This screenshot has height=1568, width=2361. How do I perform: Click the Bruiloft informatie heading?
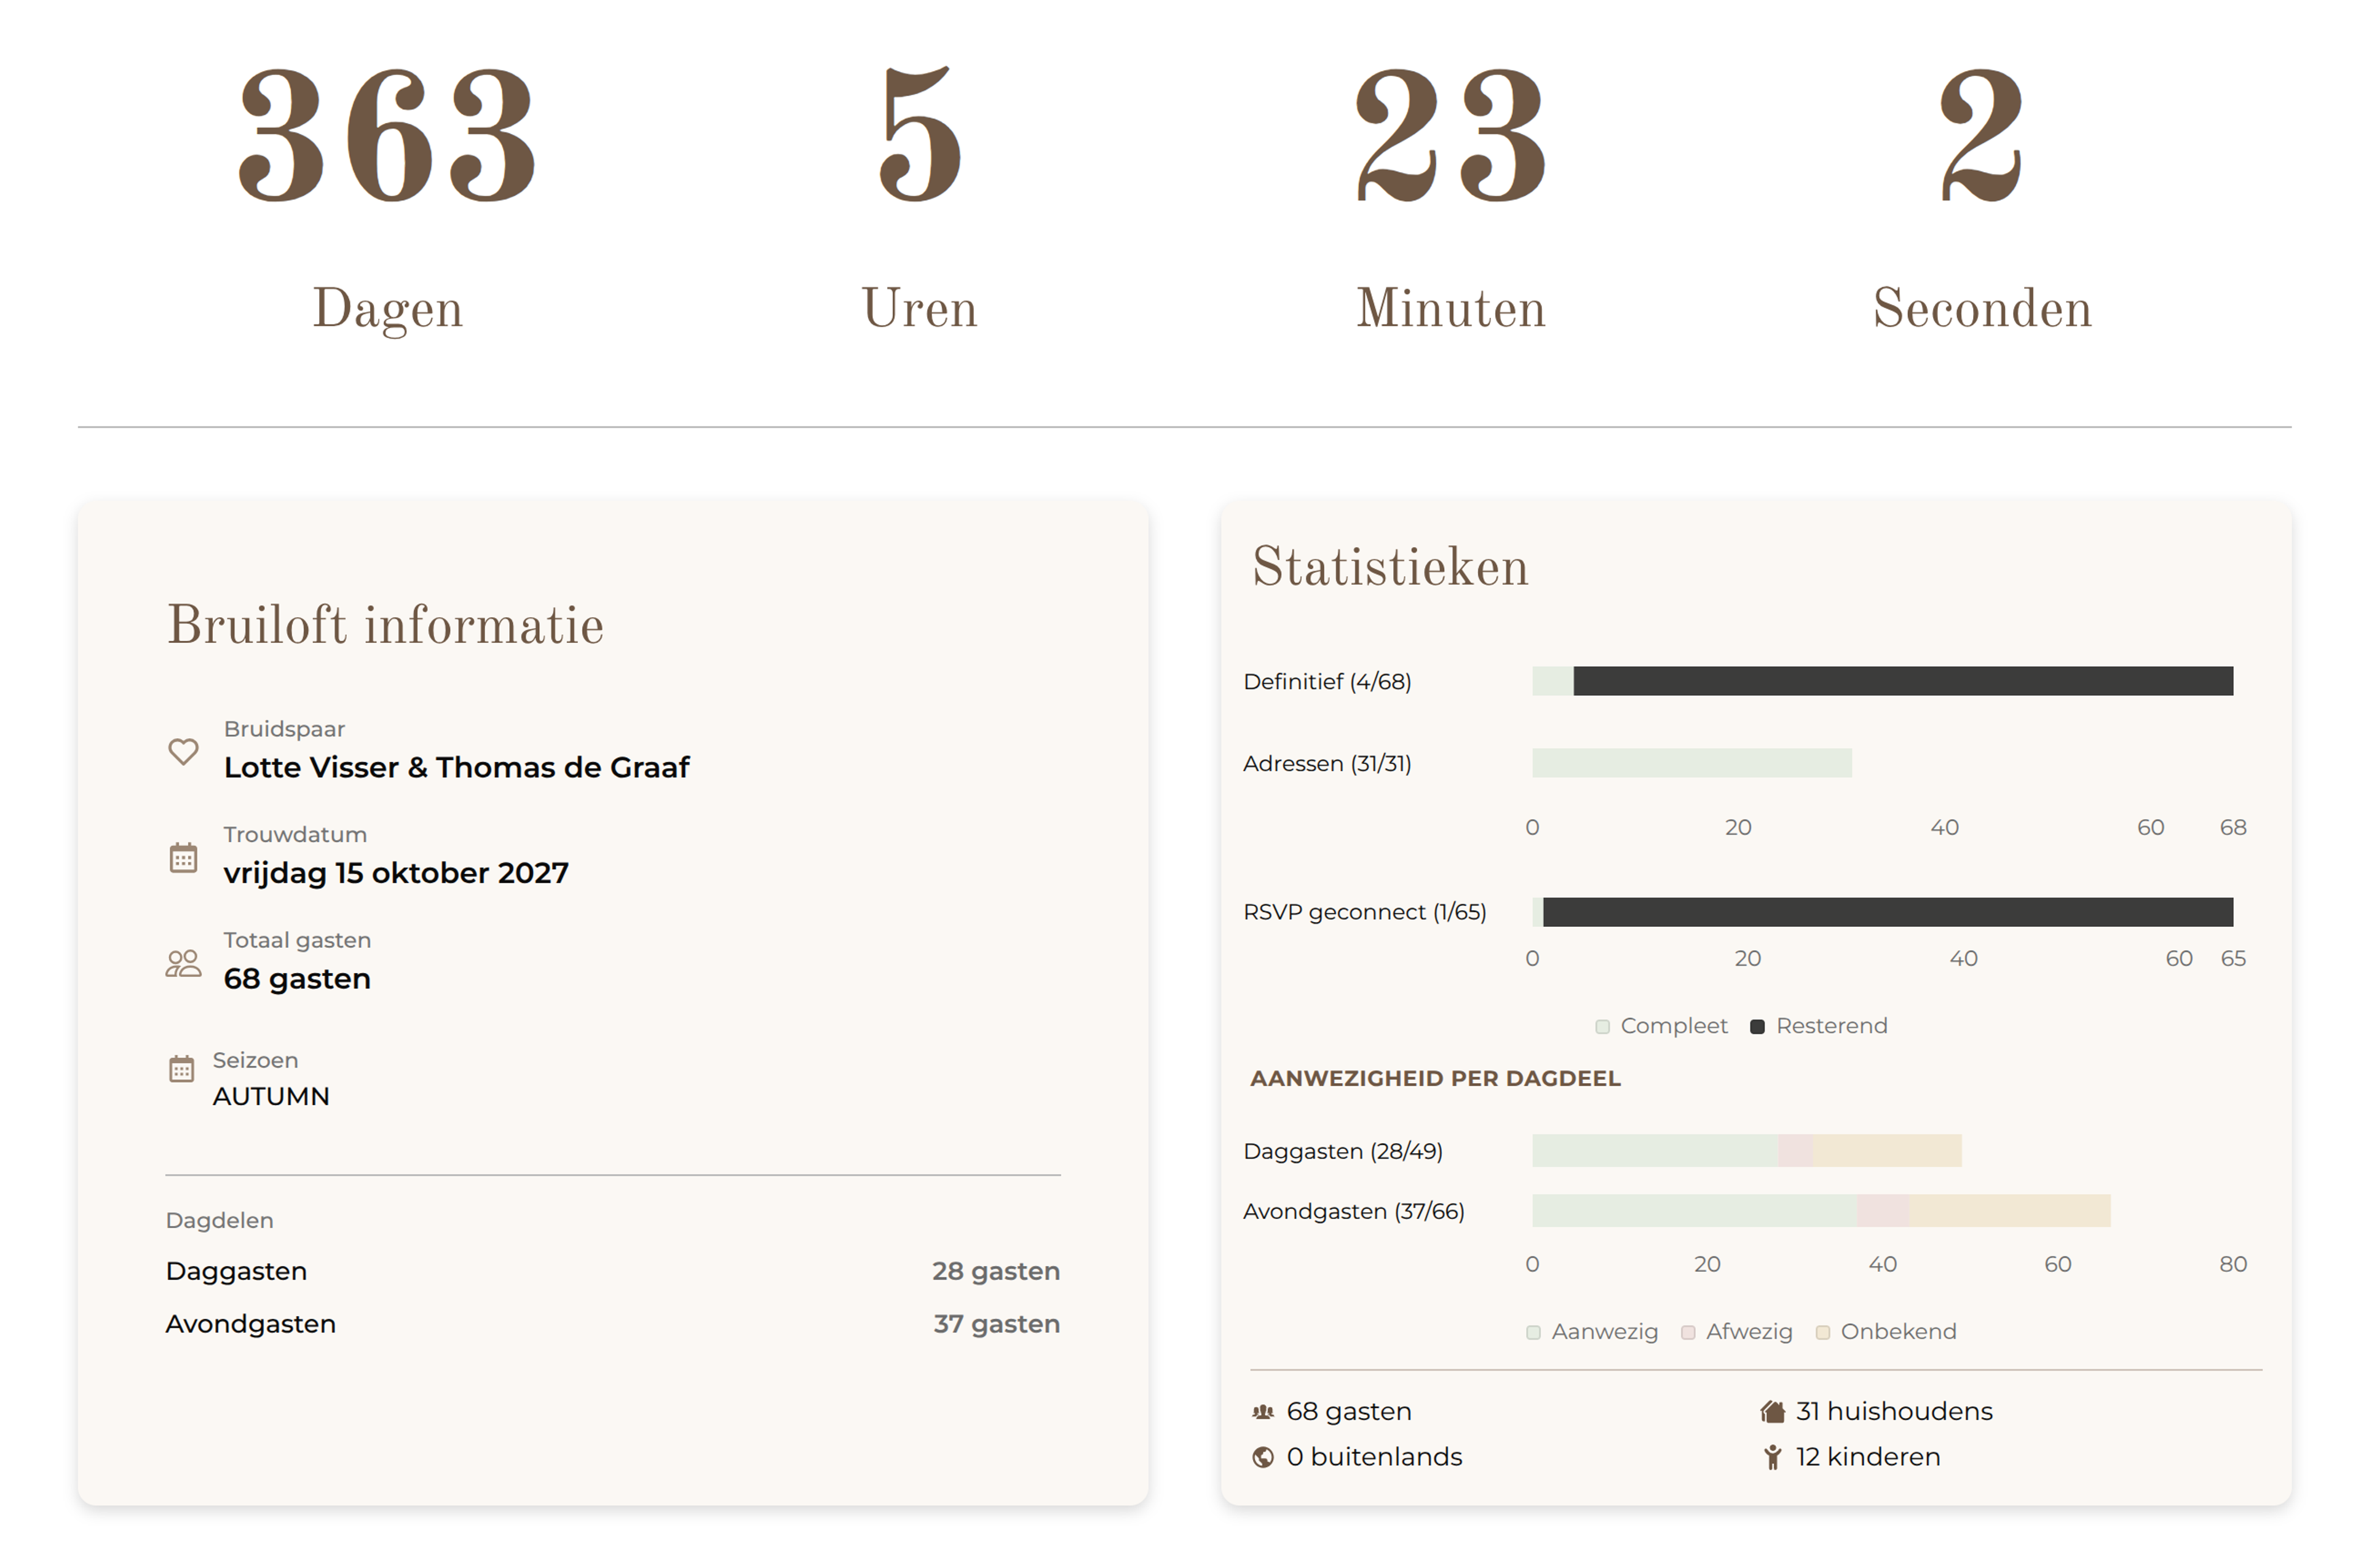[x=385, y=626]
